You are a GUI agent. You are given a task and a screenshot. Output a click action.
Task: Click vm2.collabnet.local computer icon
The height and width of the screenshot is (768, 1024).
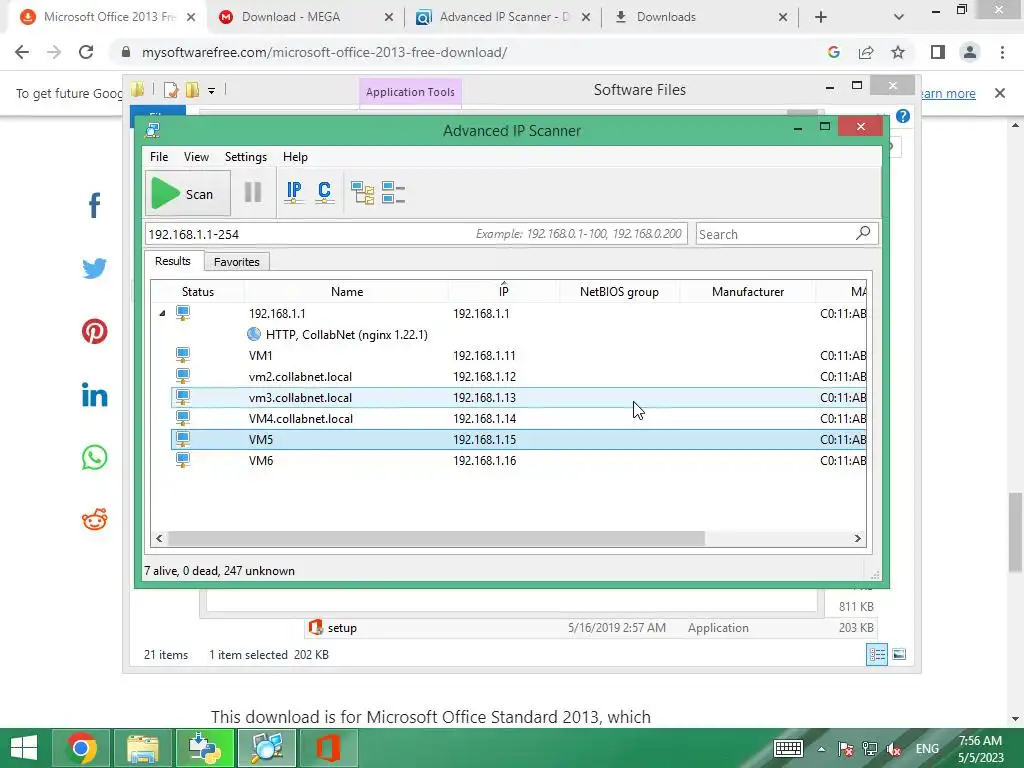183,376
